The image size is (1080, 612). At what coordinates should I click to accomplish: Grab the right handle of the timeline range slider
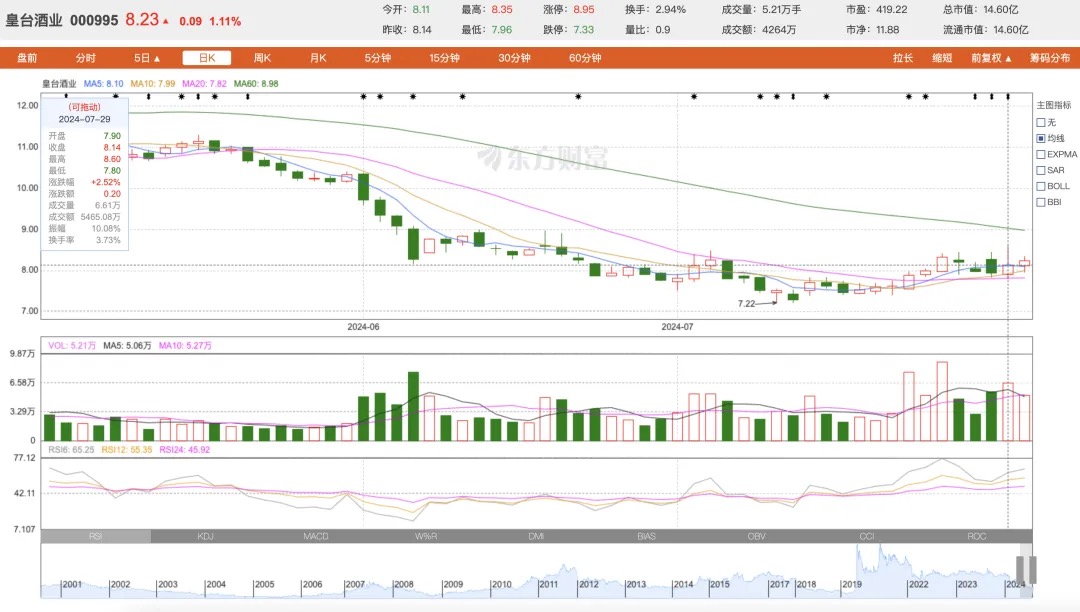(x=1032, y=569)
